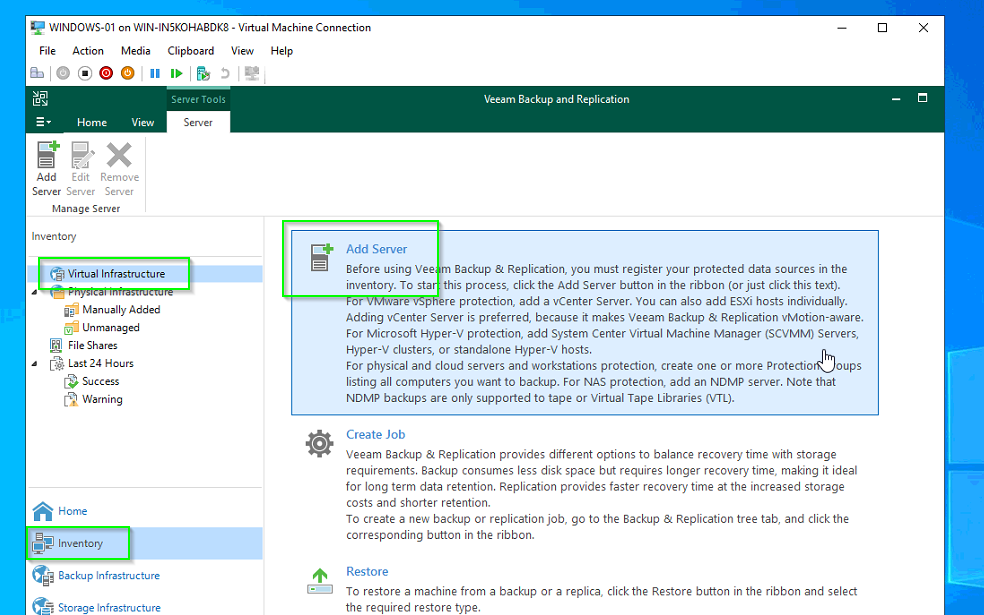The width and height of the screenshot is (984, 615).
Task: Shut down the VM with the red icon
Action: (x=106, y=73)
